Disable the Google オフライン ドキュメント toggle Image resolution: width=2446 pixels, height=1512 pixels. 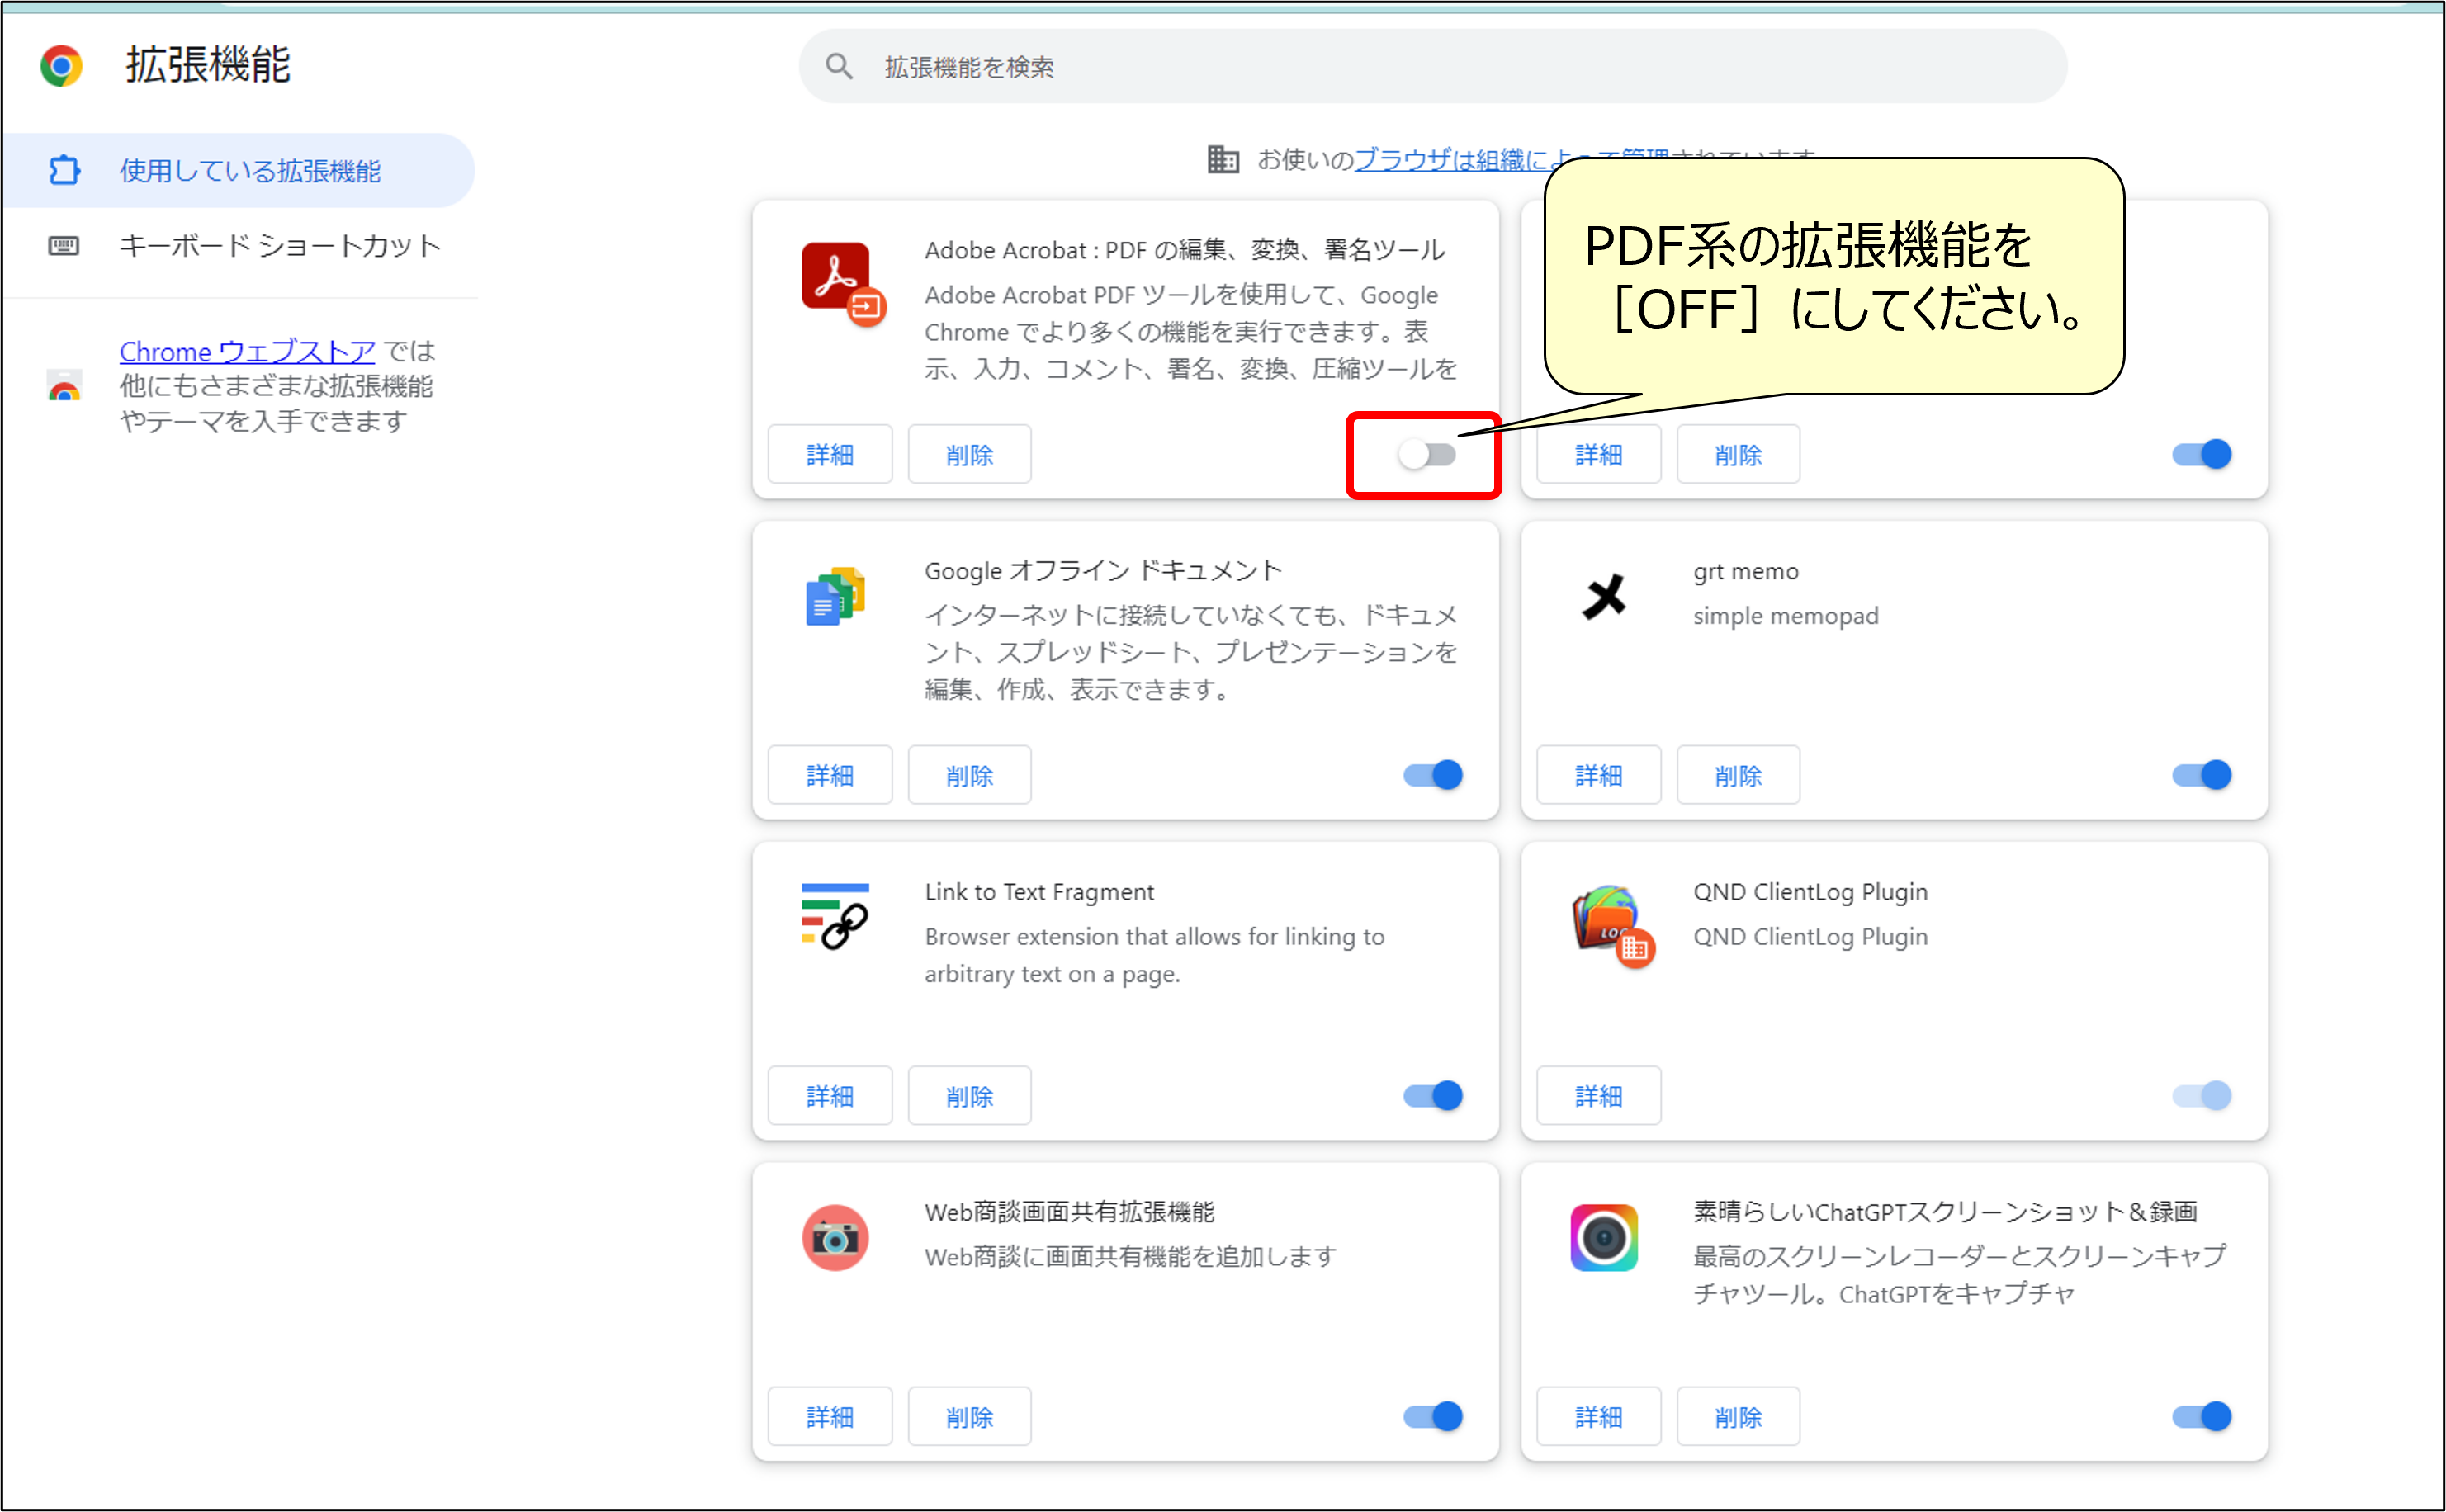click(x=1432, y=774)
